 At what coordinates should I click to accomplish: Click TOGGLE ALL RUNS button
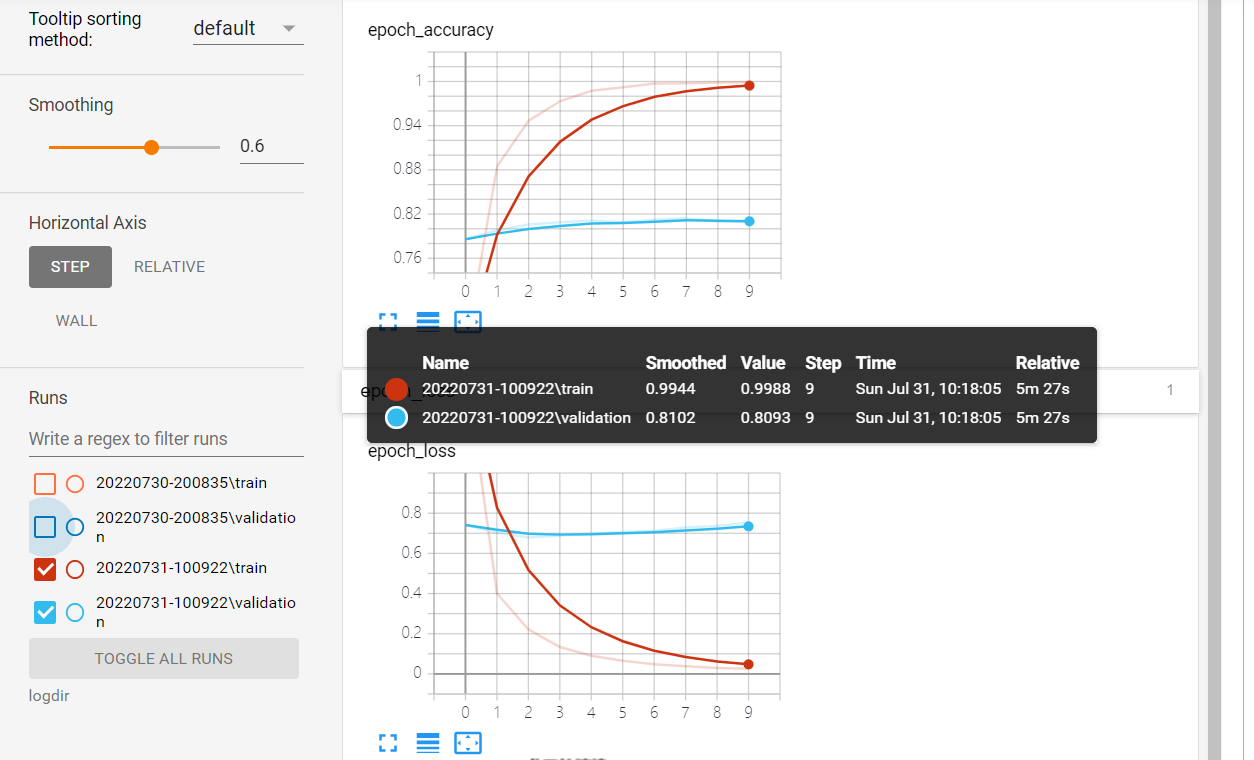click(x=164, y=659)
